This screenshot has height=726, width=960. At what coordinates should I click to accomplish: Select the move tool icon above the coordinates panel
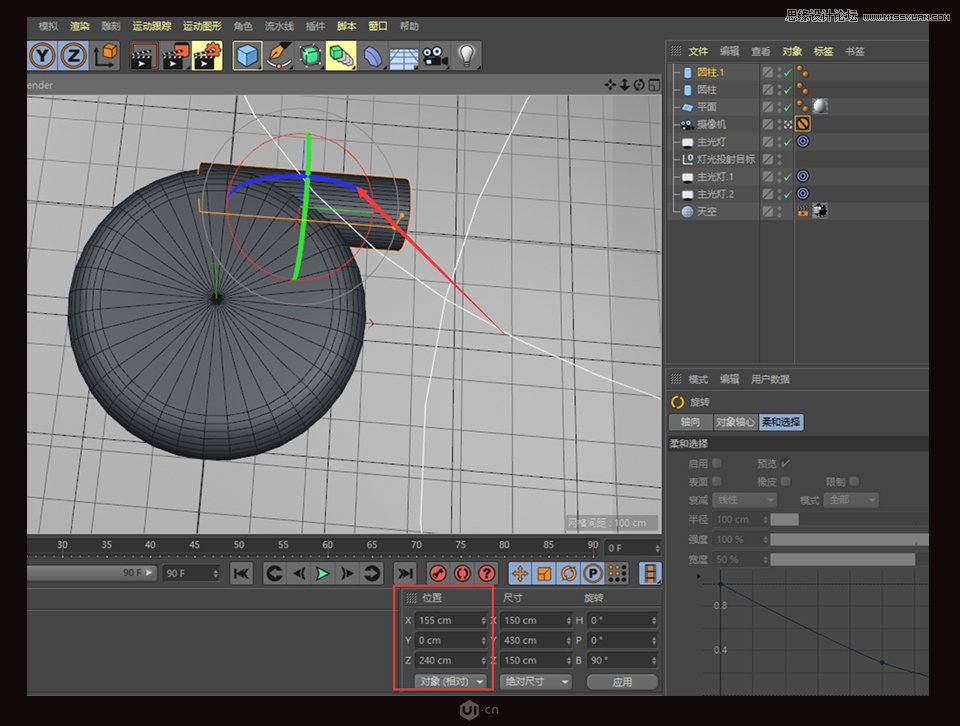pyautogui.click(x=519, y=573)
